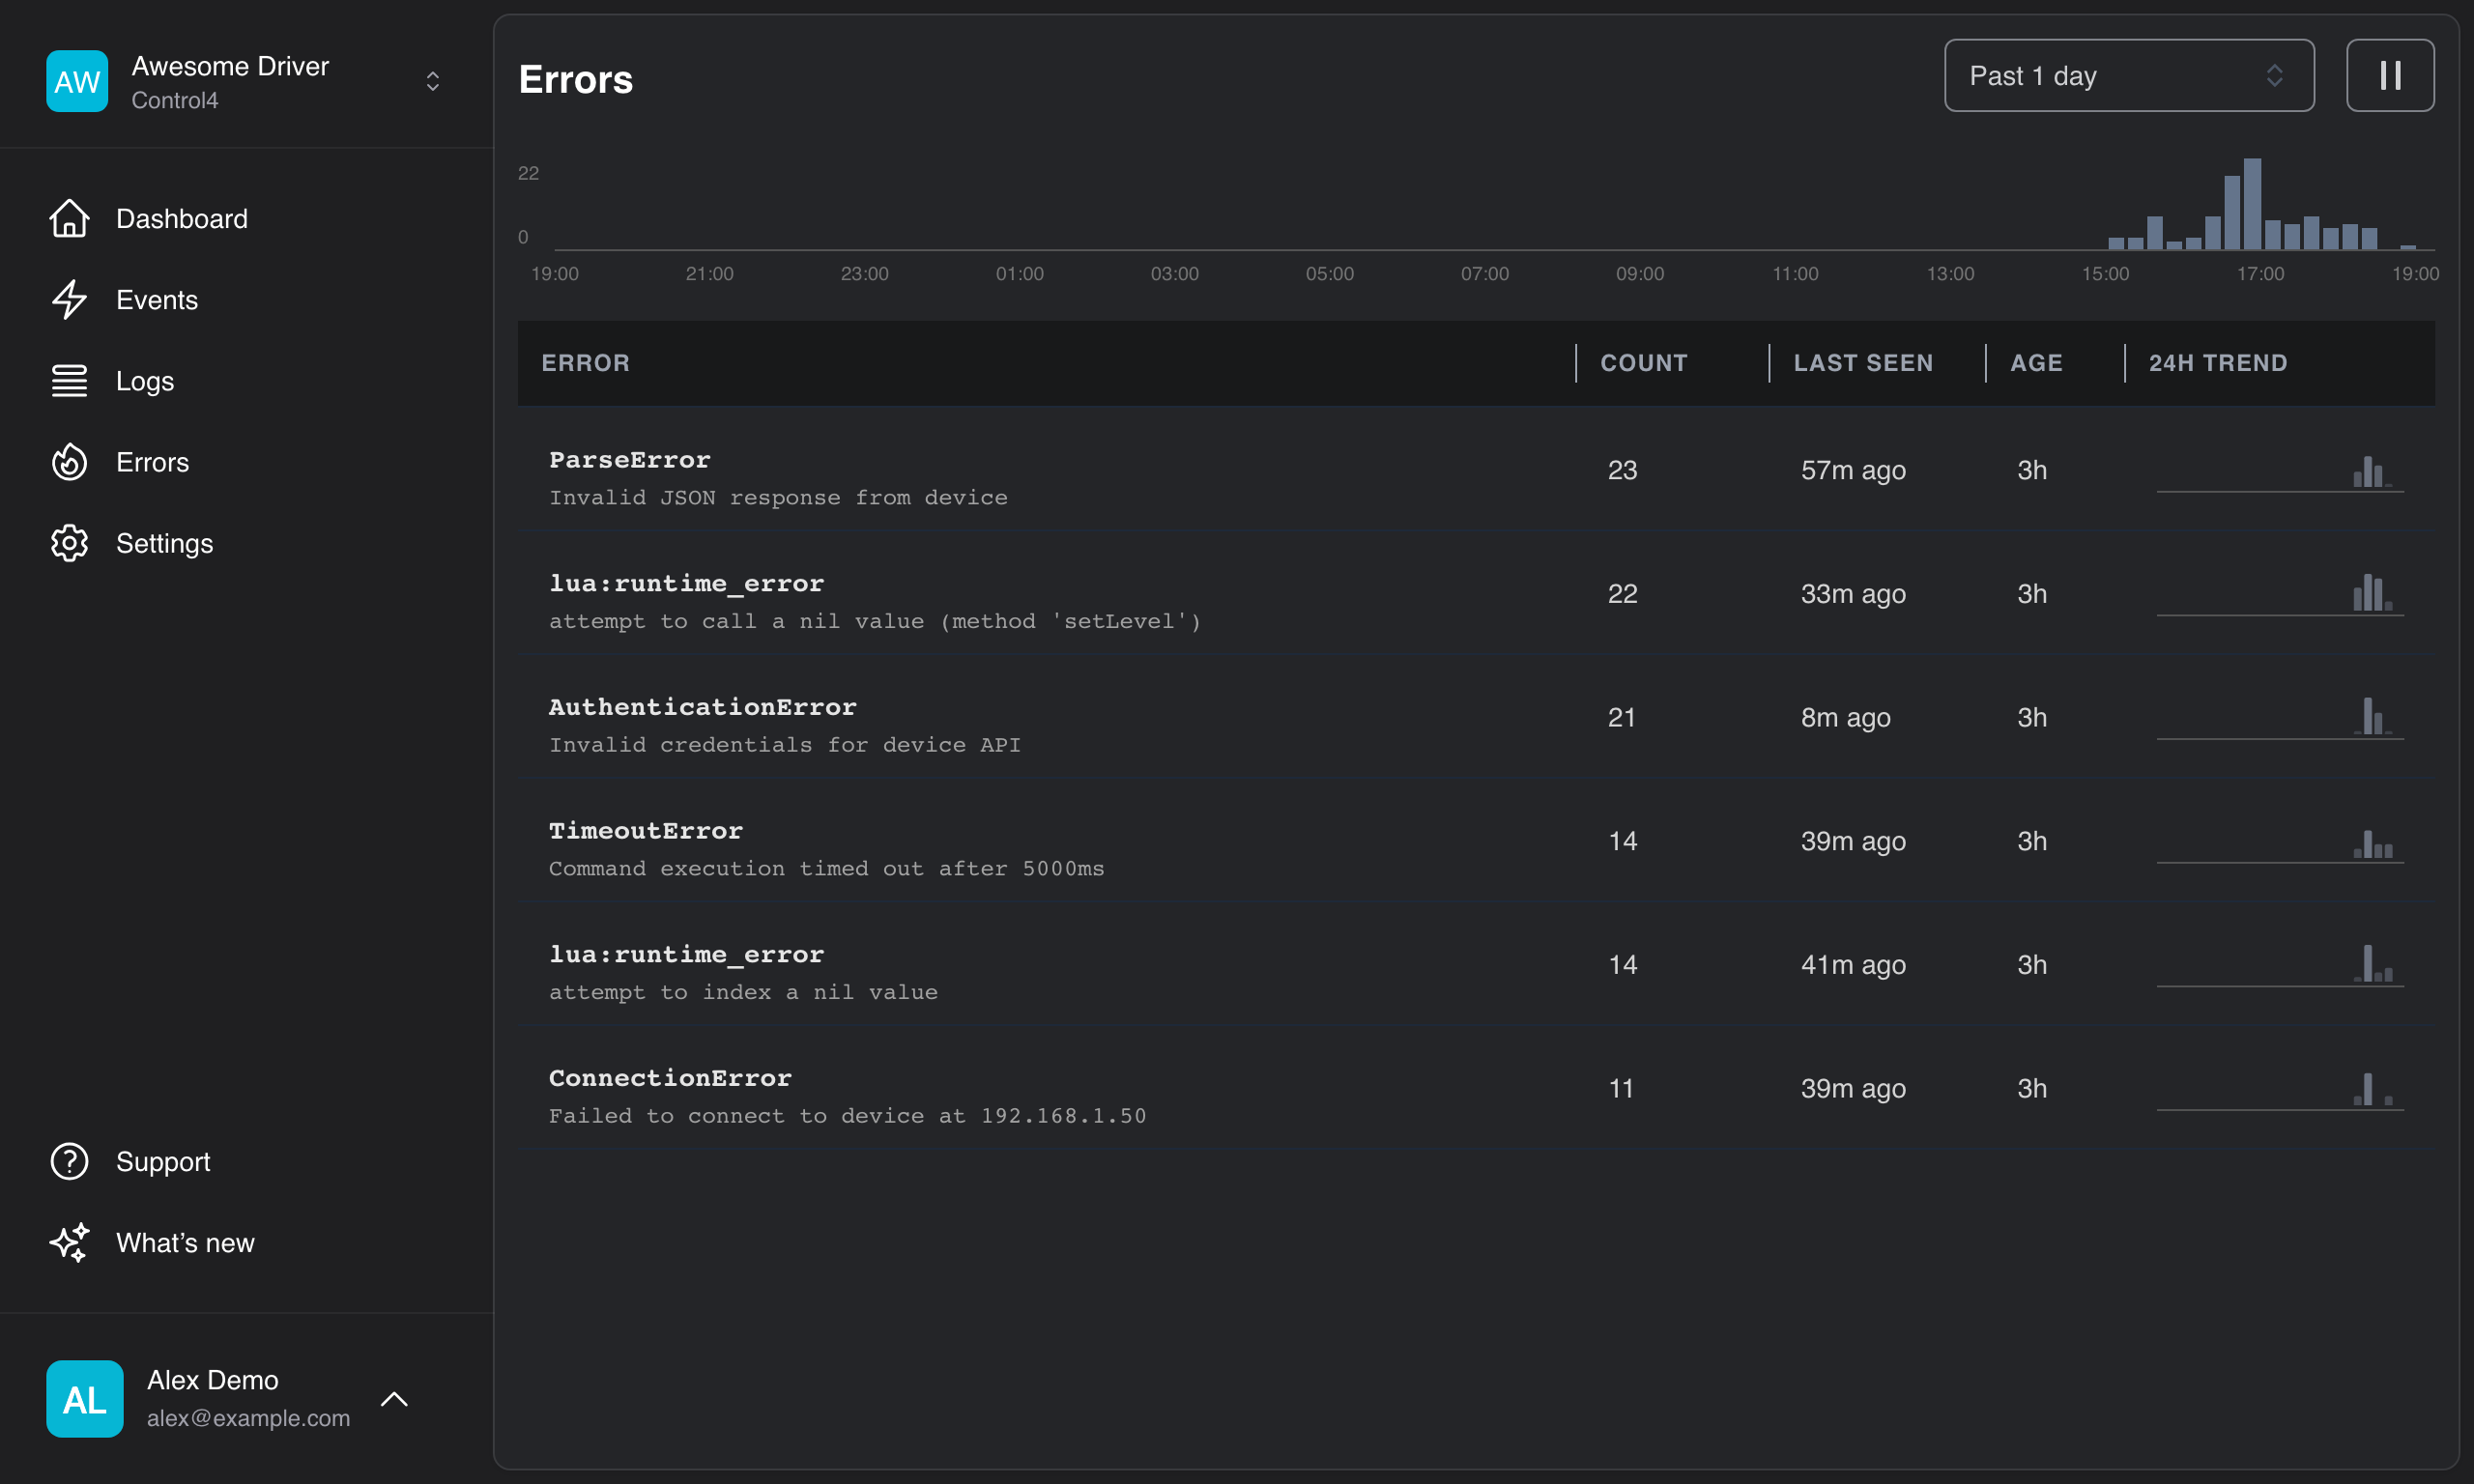Open the What's new link
Viewport: 2474px width, 1484px height.
pos(185,1242)
